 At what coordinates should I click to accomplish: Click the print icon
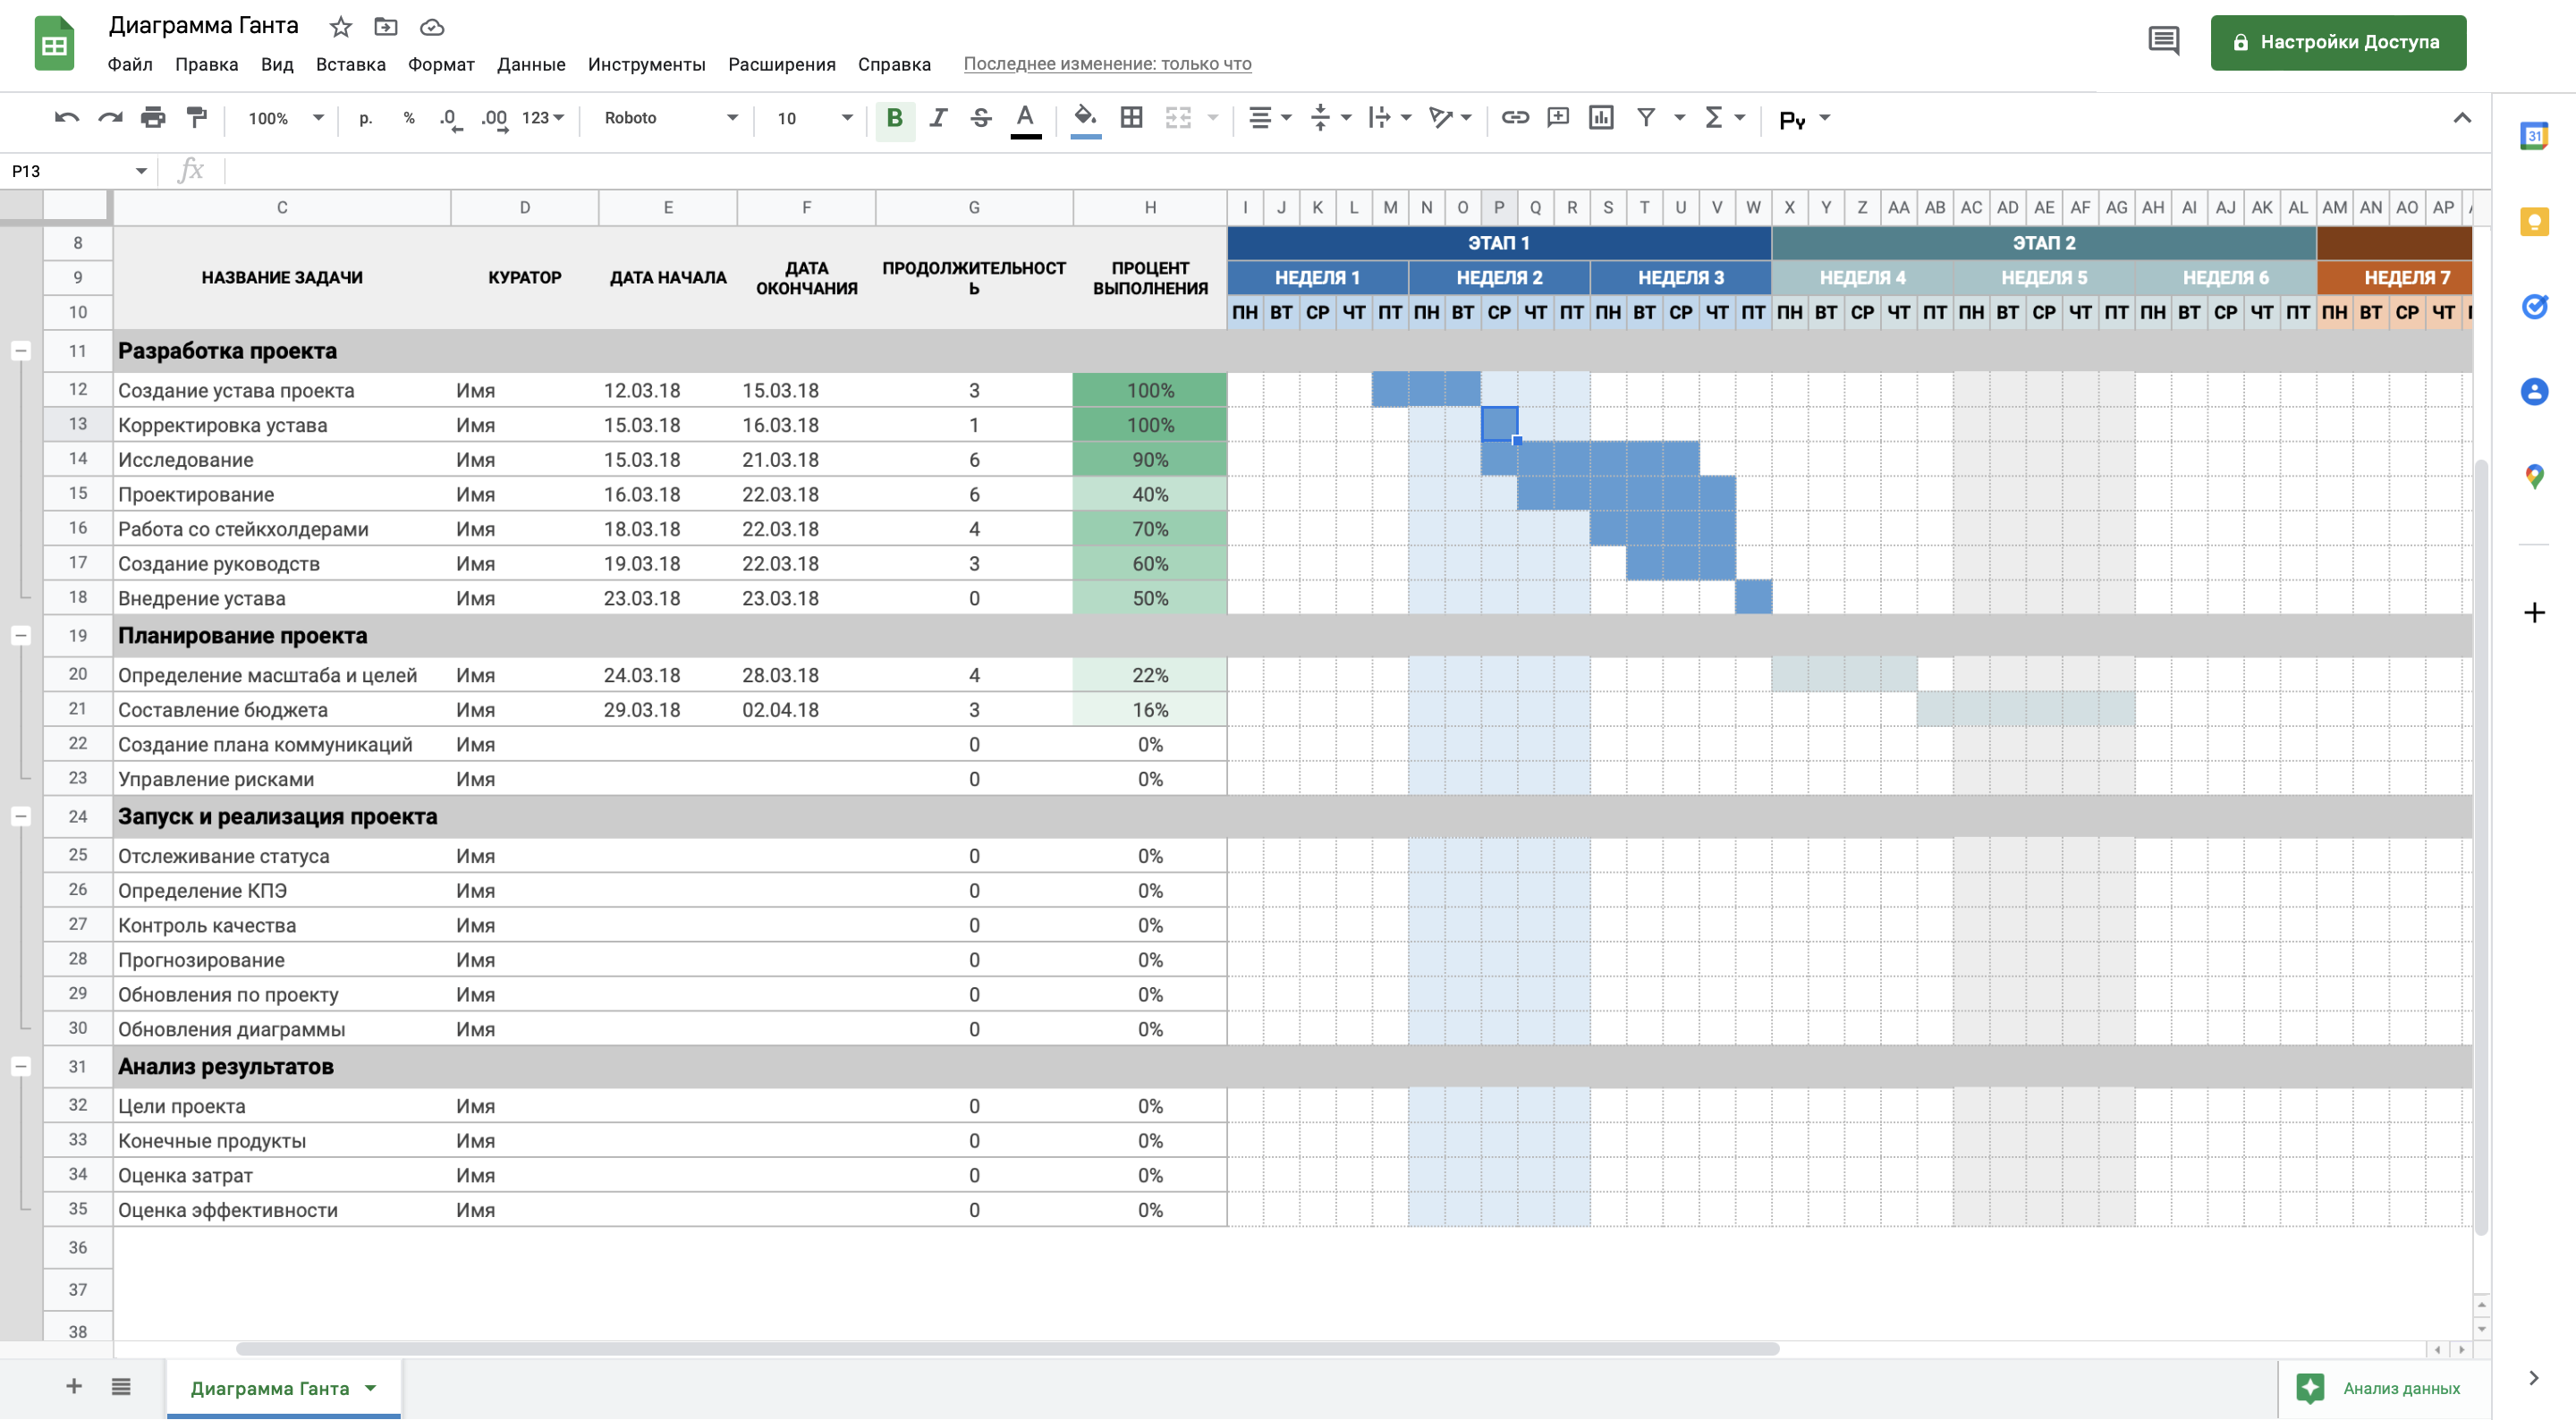click(x=153, y=118)
